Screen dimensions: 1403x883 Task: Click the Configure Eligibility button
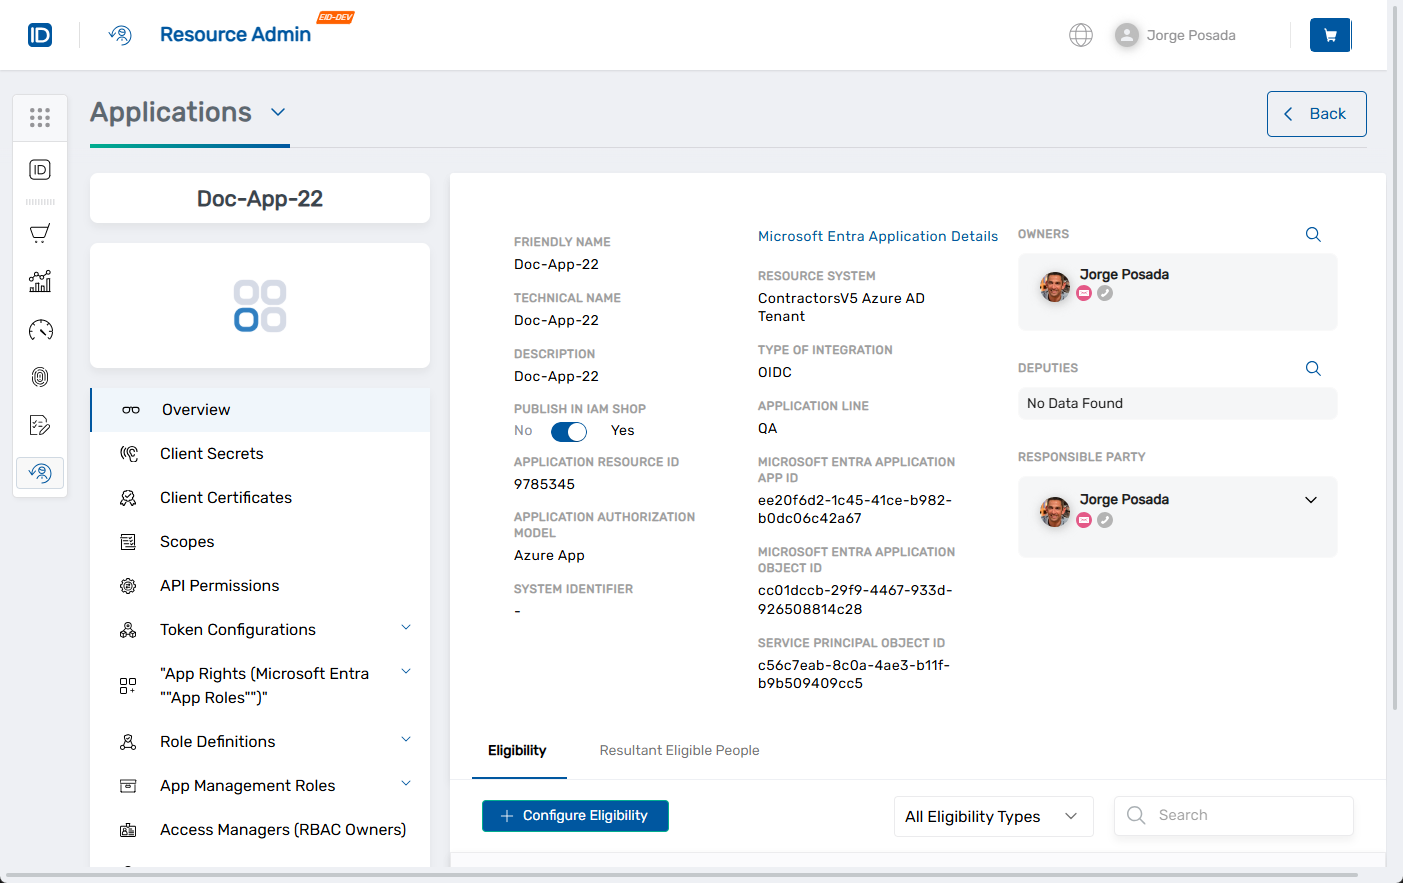pos(575,816)
